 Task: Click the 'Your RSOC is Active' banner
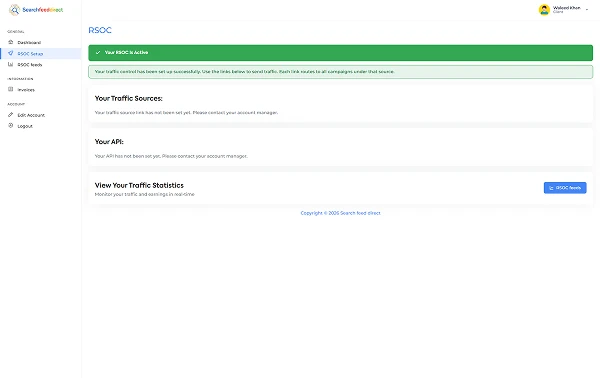coord(341,53)
